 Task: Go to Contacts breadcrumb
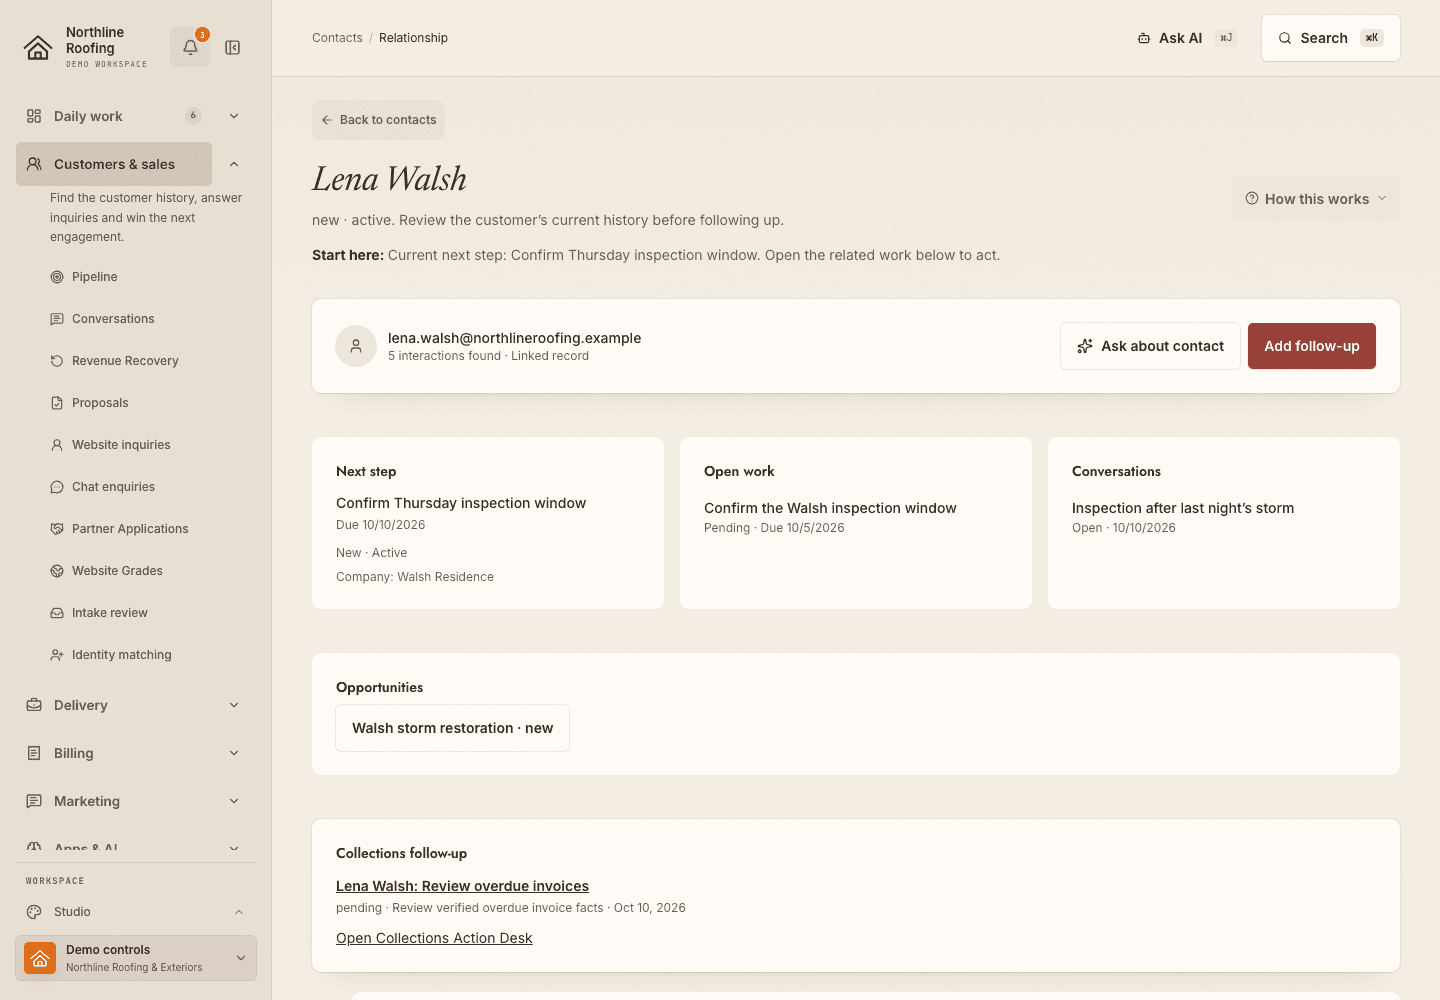click(337, 38)
